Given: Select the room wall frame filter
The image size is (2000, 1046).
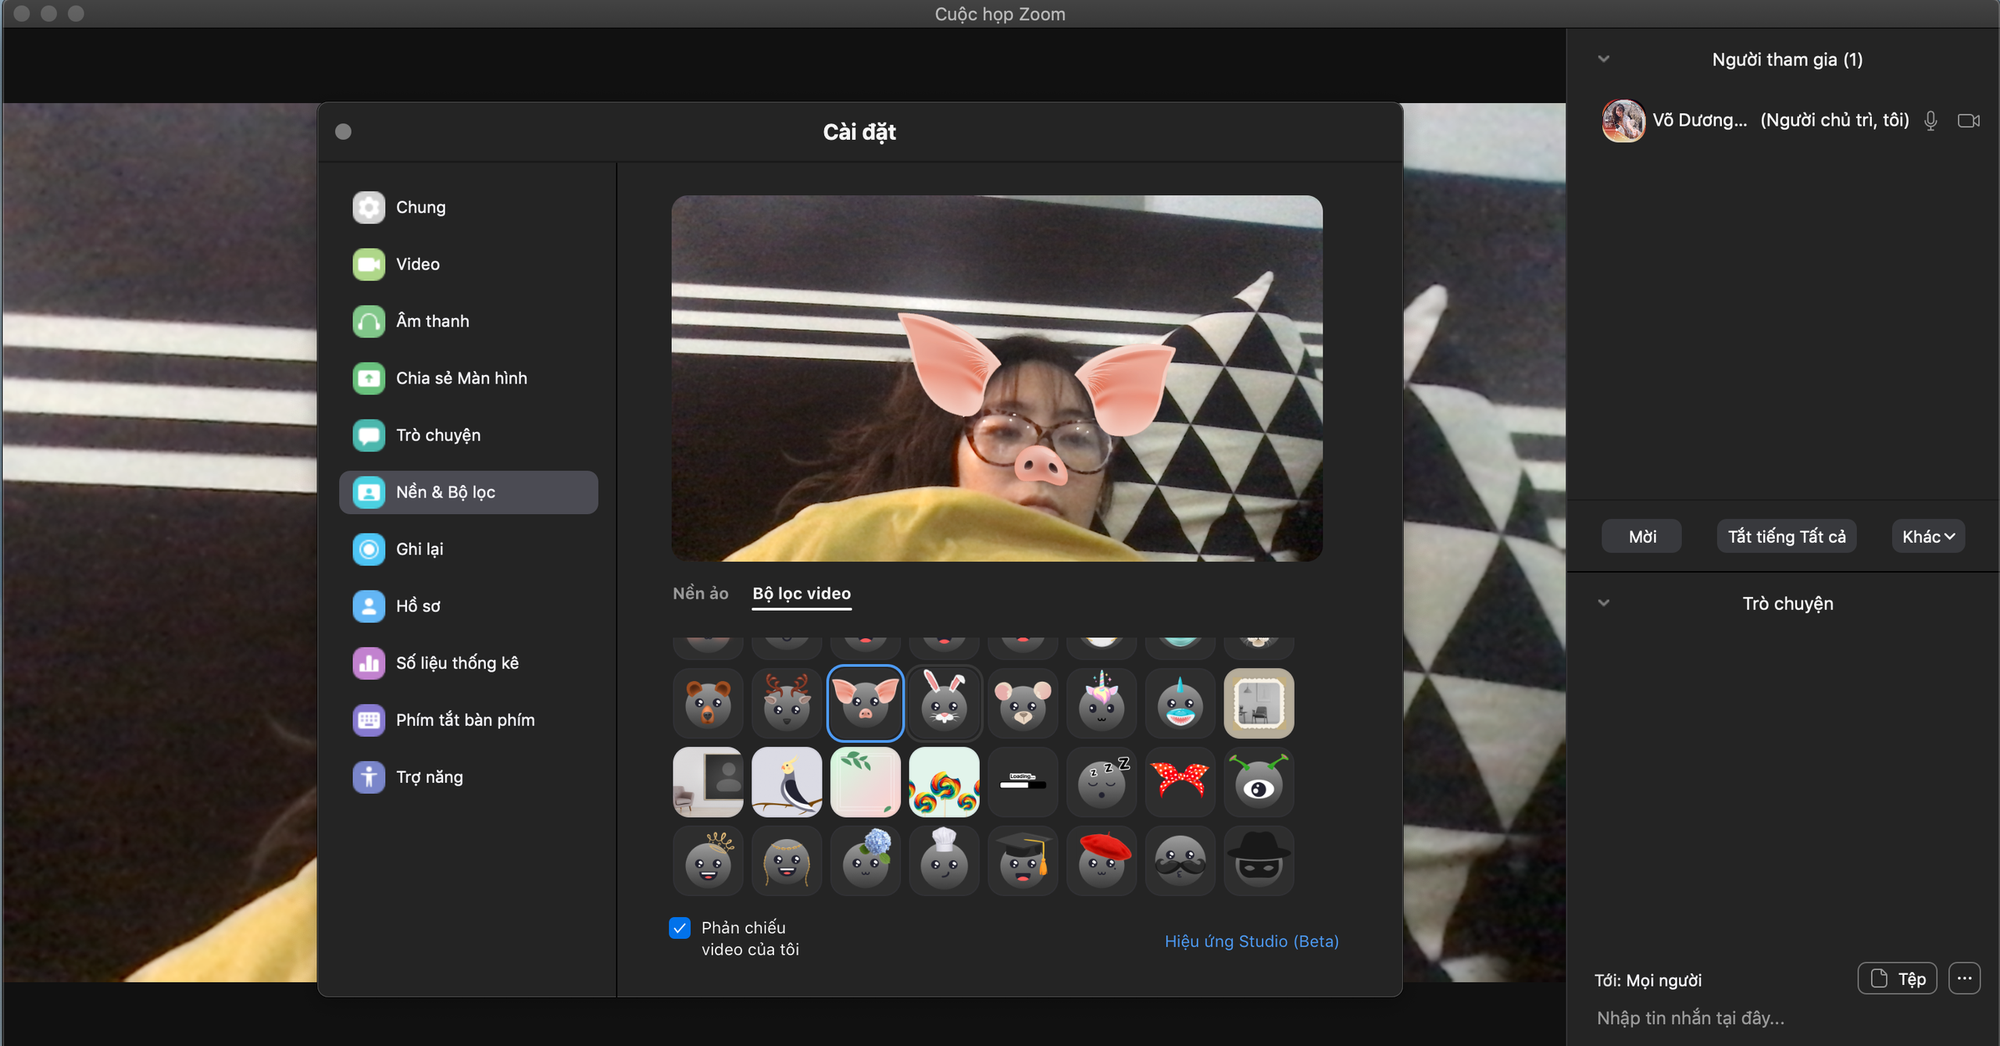Looking at the screenshot, I should (x=708, y=782).
